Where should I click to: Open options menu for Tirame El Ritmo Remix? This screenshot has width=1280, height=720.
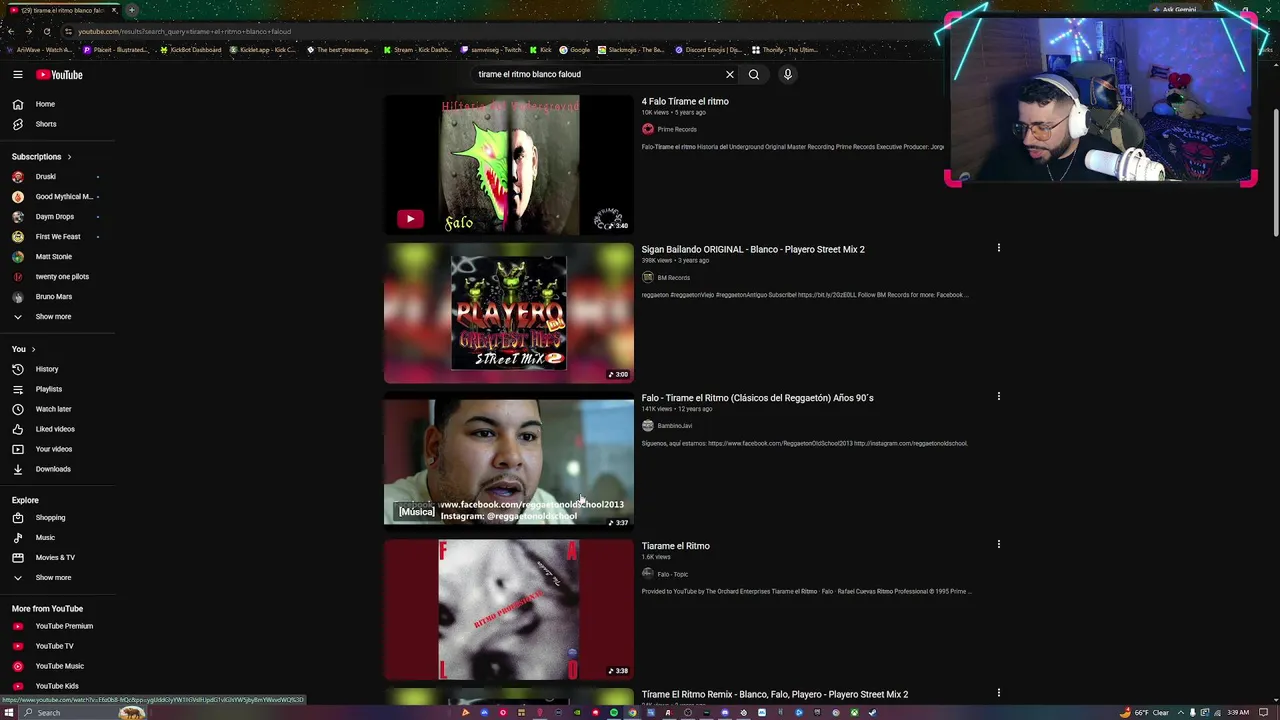point(998,692)
